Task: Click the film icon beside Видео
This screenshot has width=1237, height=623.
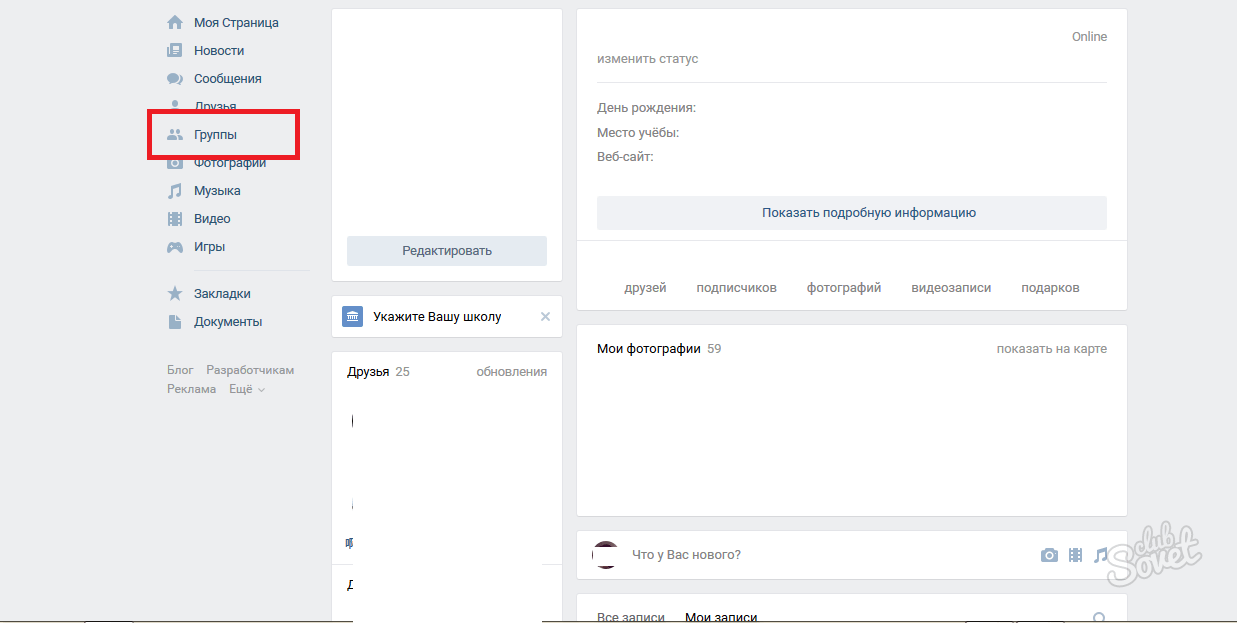Action: (175, 218)
